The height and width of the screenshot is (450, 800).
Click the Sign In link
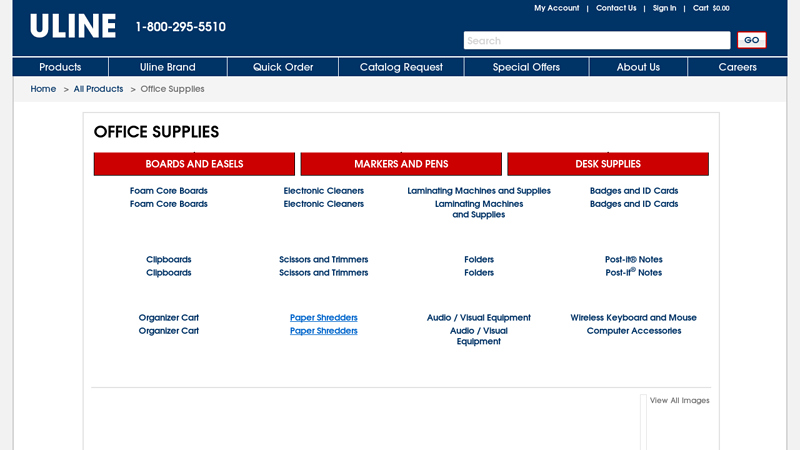(664, 8)
